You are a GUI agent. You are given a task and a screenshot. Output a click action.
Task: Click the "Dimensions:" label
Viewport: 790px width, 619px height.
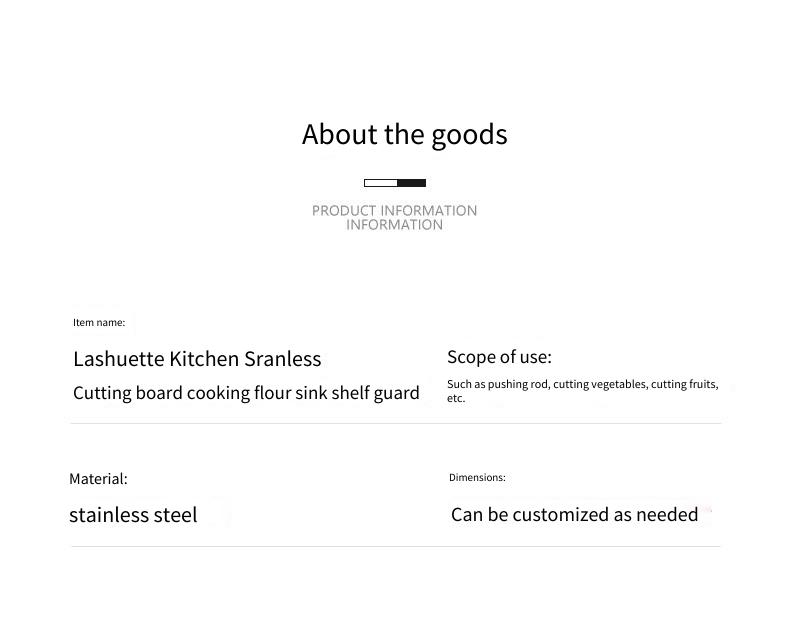tap(477, 477)
